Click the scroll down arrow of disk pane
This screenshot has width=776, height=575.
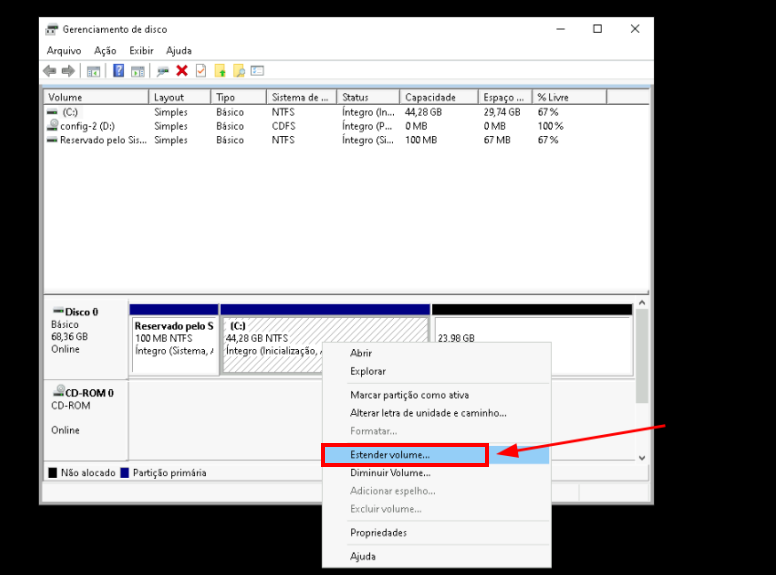click(642, 458)
